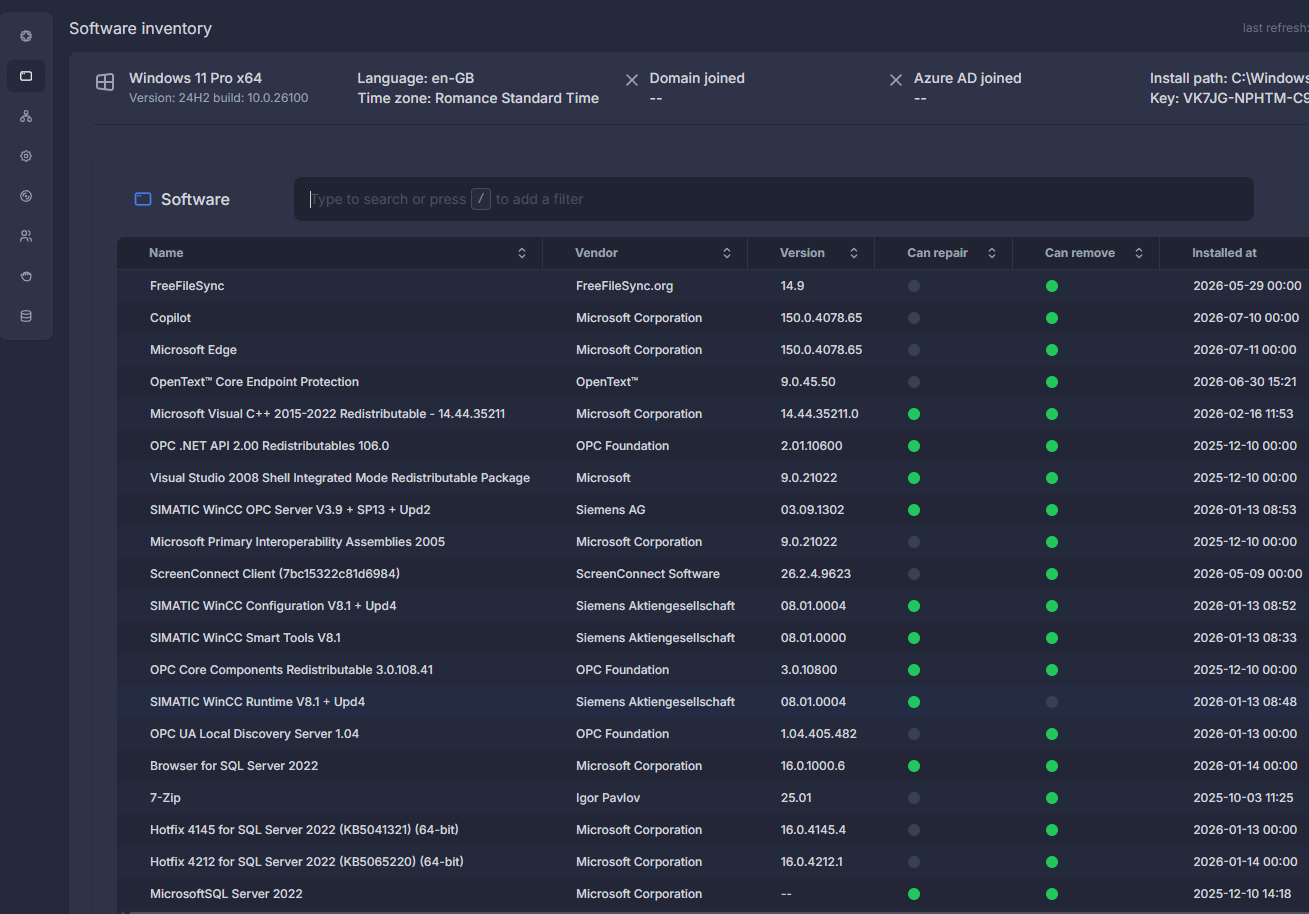This screenshot has height=914, width=1309.
Task: Click the Software inventory page title
Action: [140, 29]
